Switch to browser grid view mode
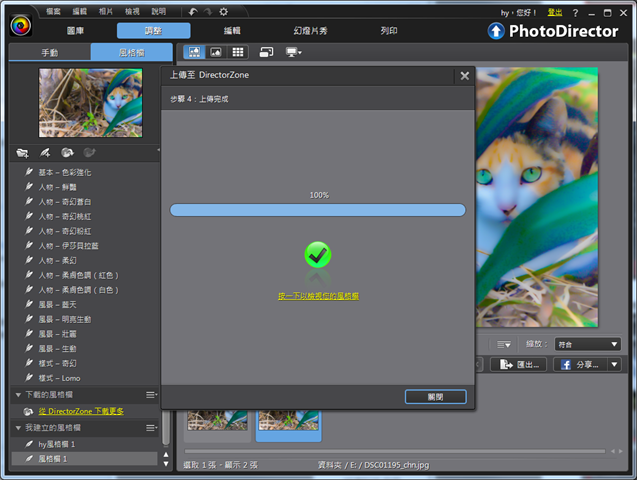This screenshot has width=637, height=480. click(238, 52)
